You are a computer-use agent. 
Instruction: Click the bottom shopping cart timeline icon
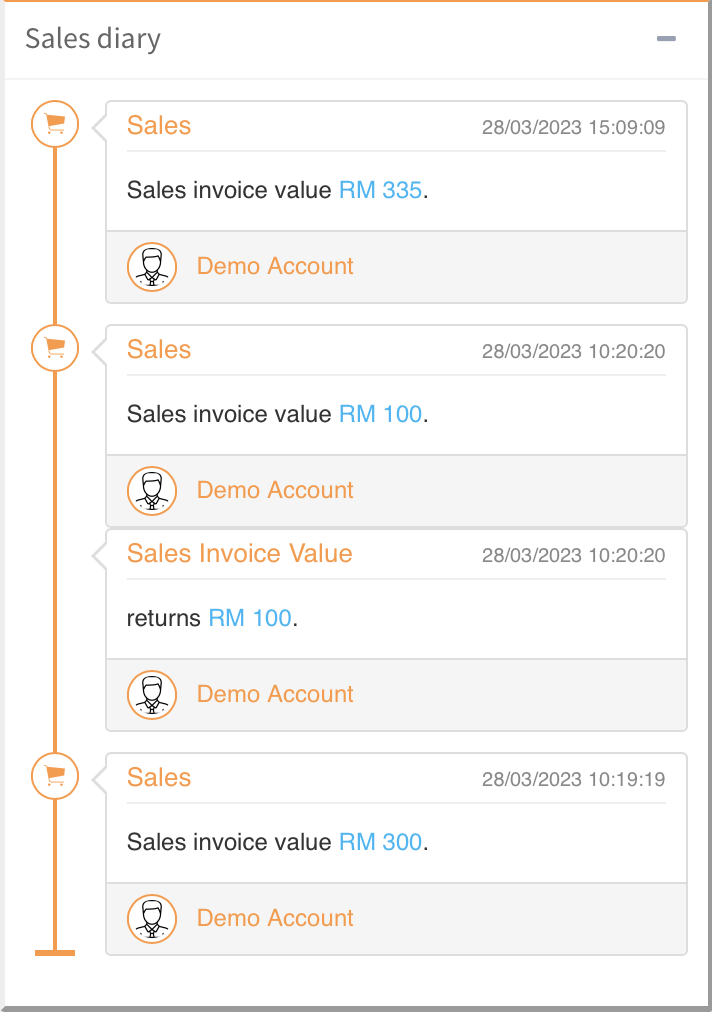55,776
